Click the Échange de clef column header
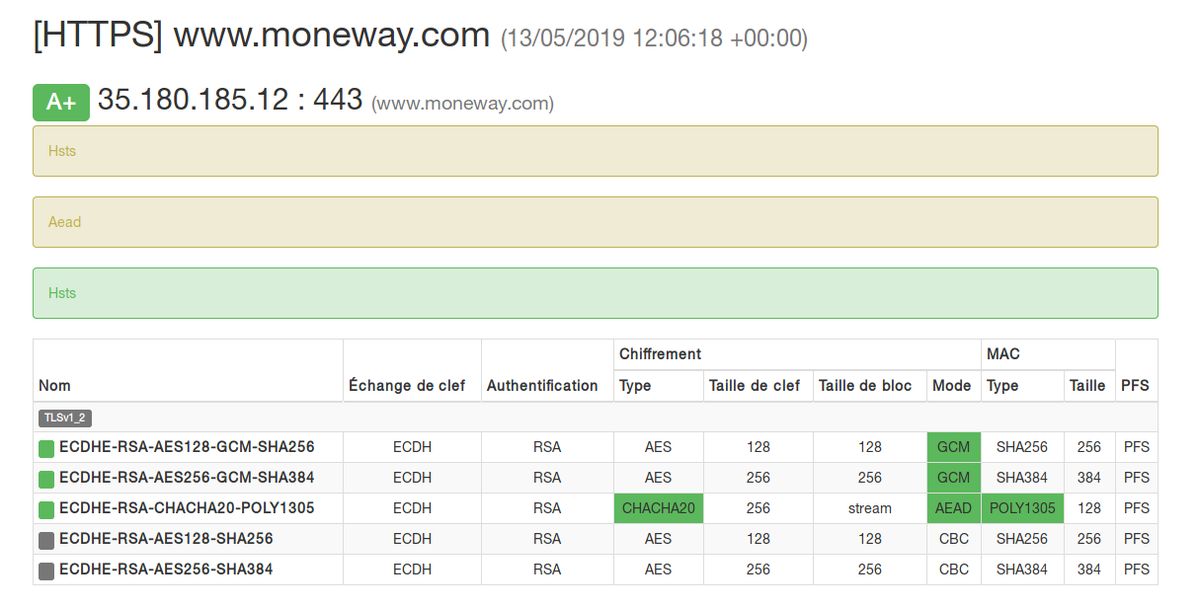Screen dimensions: 1200x608 407,386
